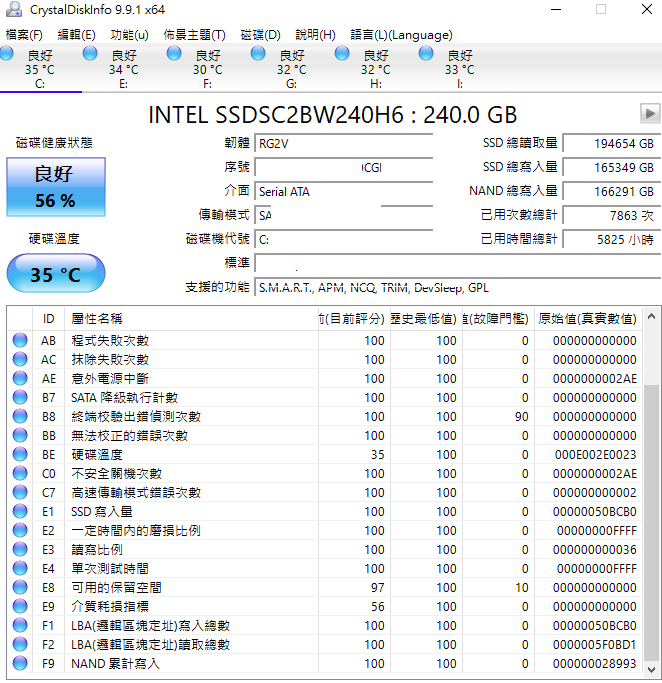Open the 佈景主題(T) menu
The image size is (662, 683).
pyautogui.click(x=194, y=35)
